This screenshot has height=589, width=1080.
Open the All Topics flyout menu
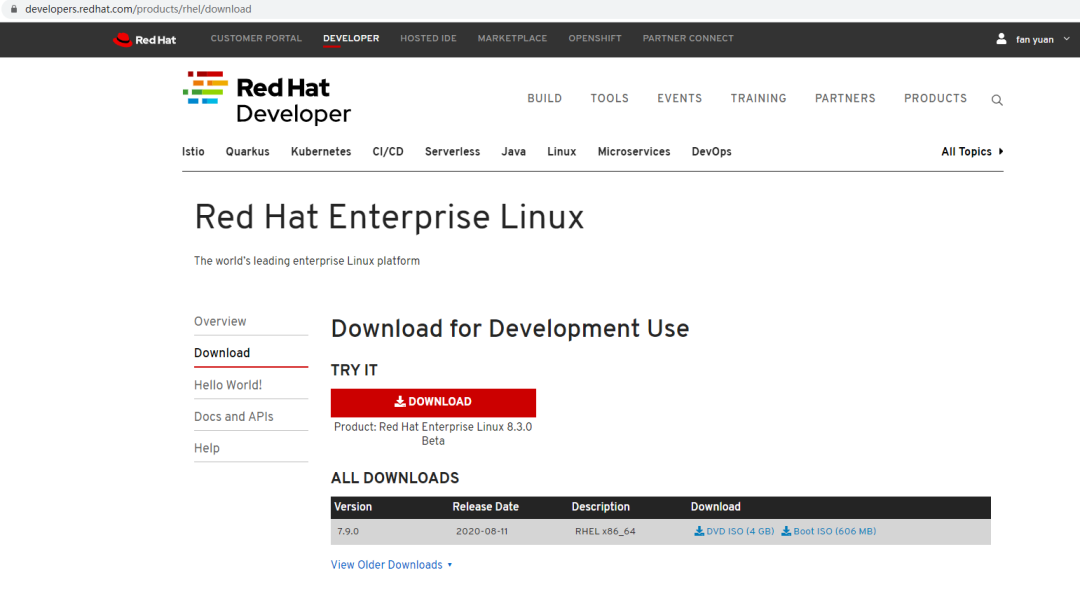(x=966, y=151)
